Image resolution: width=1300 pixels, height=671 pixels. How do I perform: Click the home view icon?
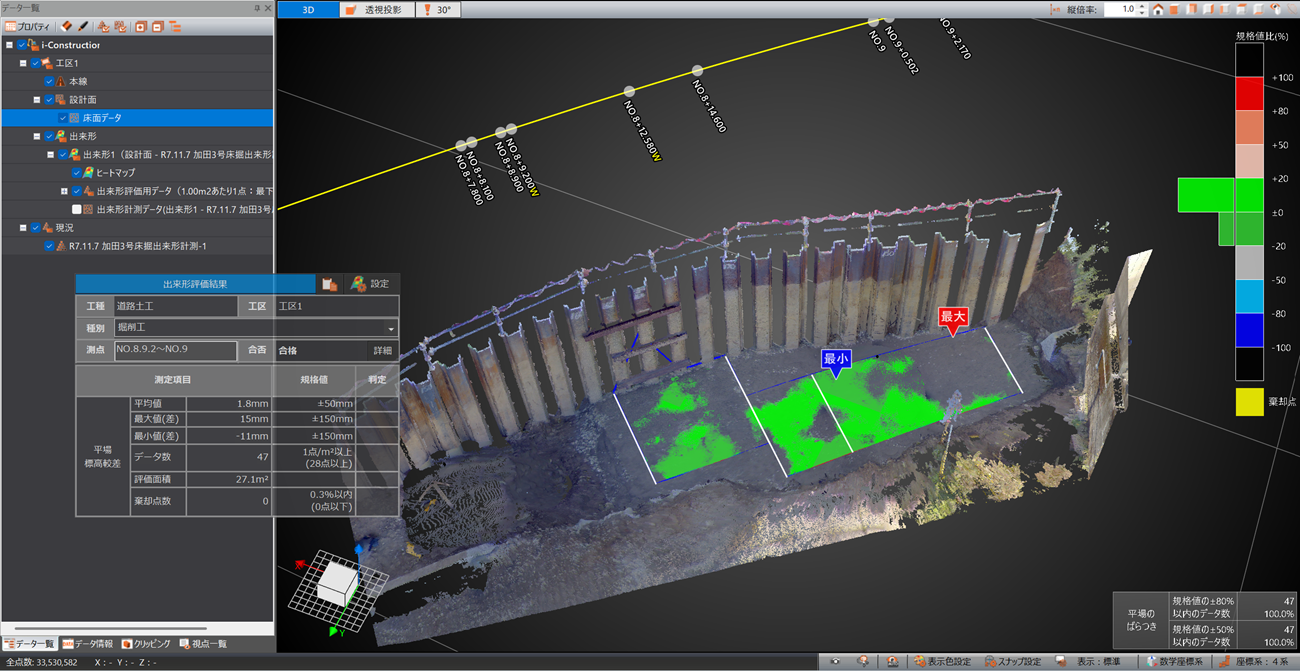point(1157,10)
